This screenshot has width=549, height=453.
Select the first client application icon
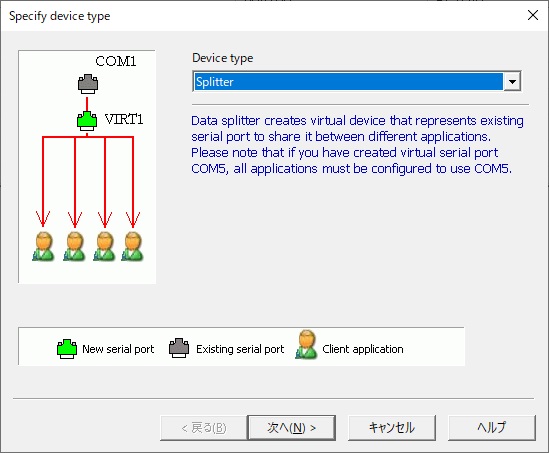coord(43,246)
